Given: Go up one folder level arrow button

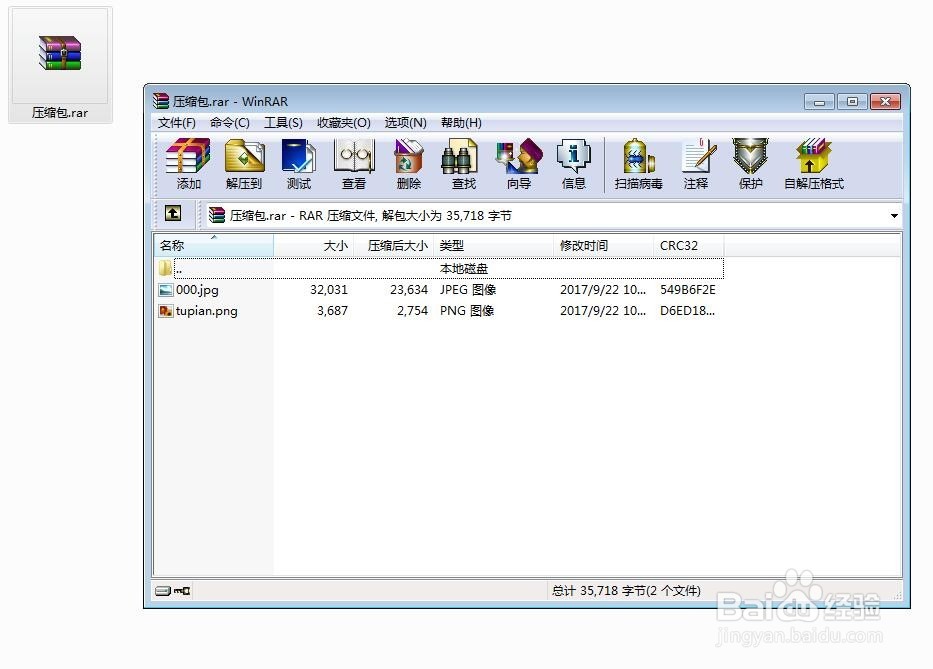Looking at the screenshot, I should click(173, 214).
